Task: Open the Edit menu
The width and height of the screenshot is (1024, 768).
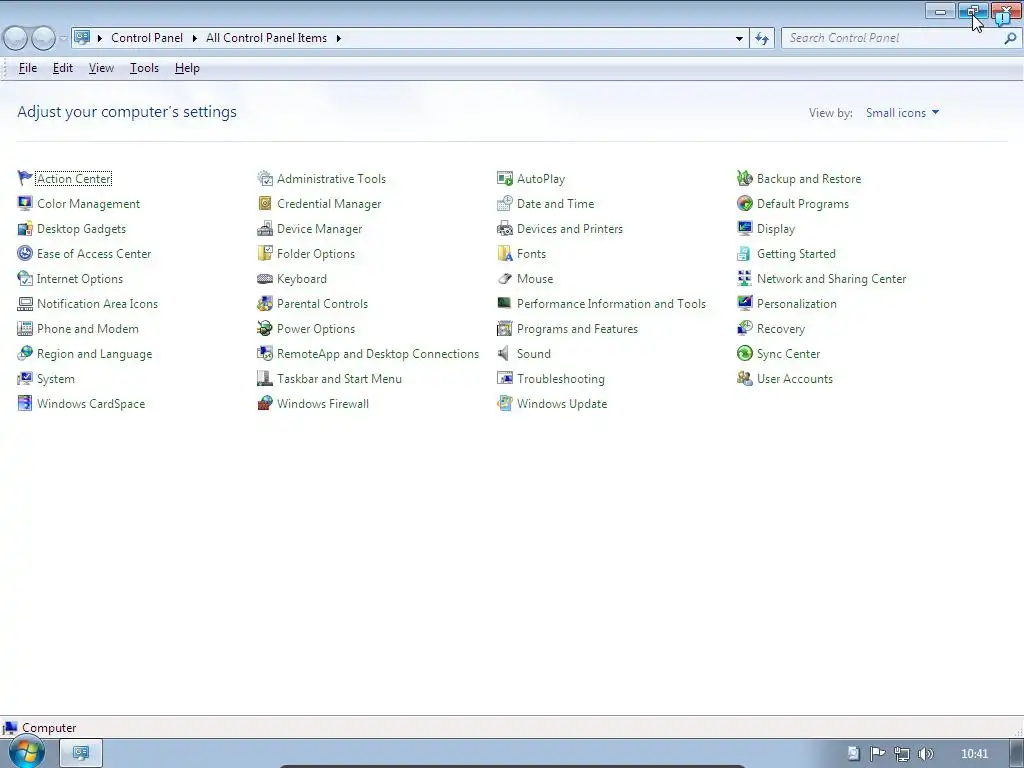Action: 63,68
